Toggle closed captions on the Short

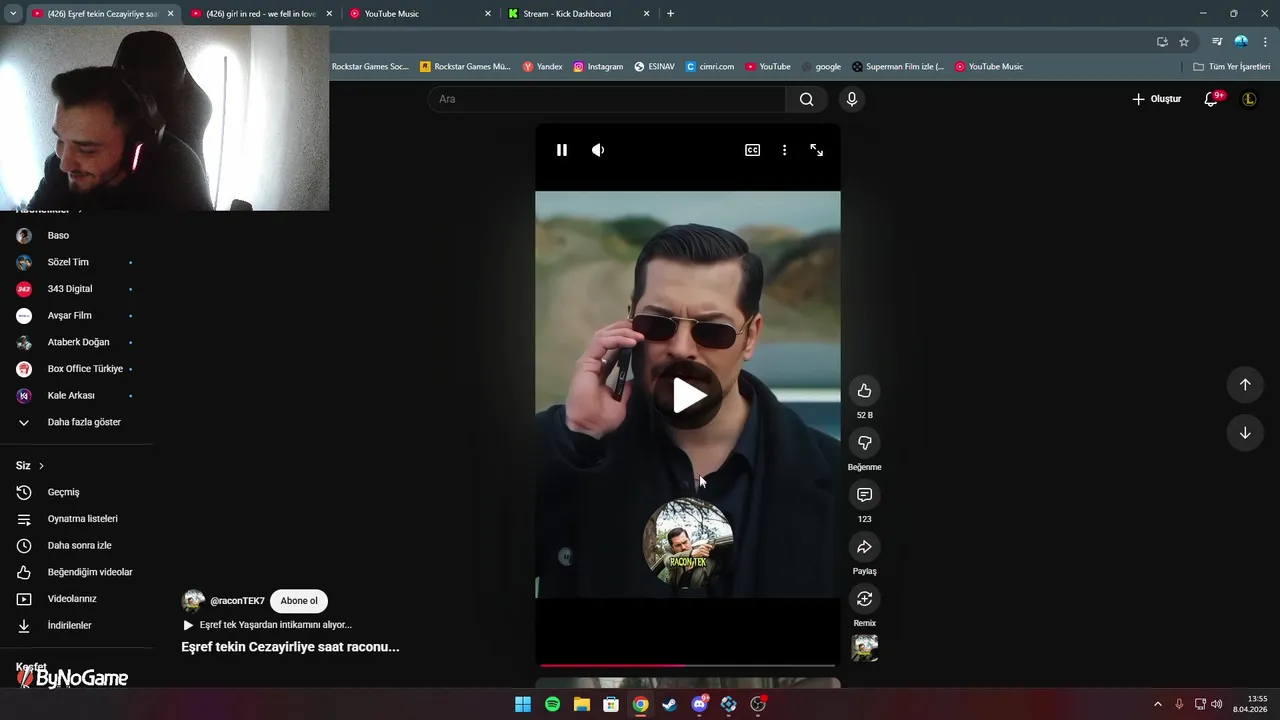pos(752,150)
